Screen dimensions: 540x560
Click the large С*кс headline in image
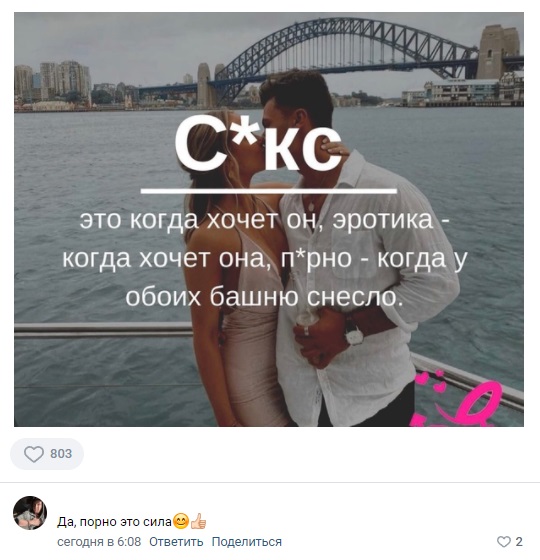[x=258, y=143]
